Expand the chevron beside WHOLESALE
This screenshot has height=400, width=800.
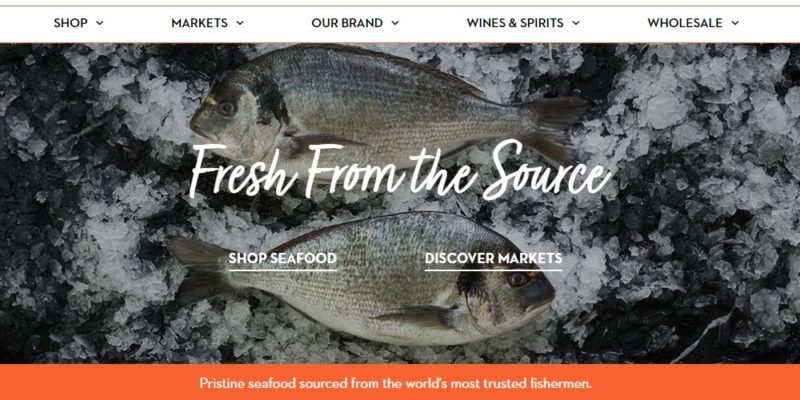(x=735, y=23)
